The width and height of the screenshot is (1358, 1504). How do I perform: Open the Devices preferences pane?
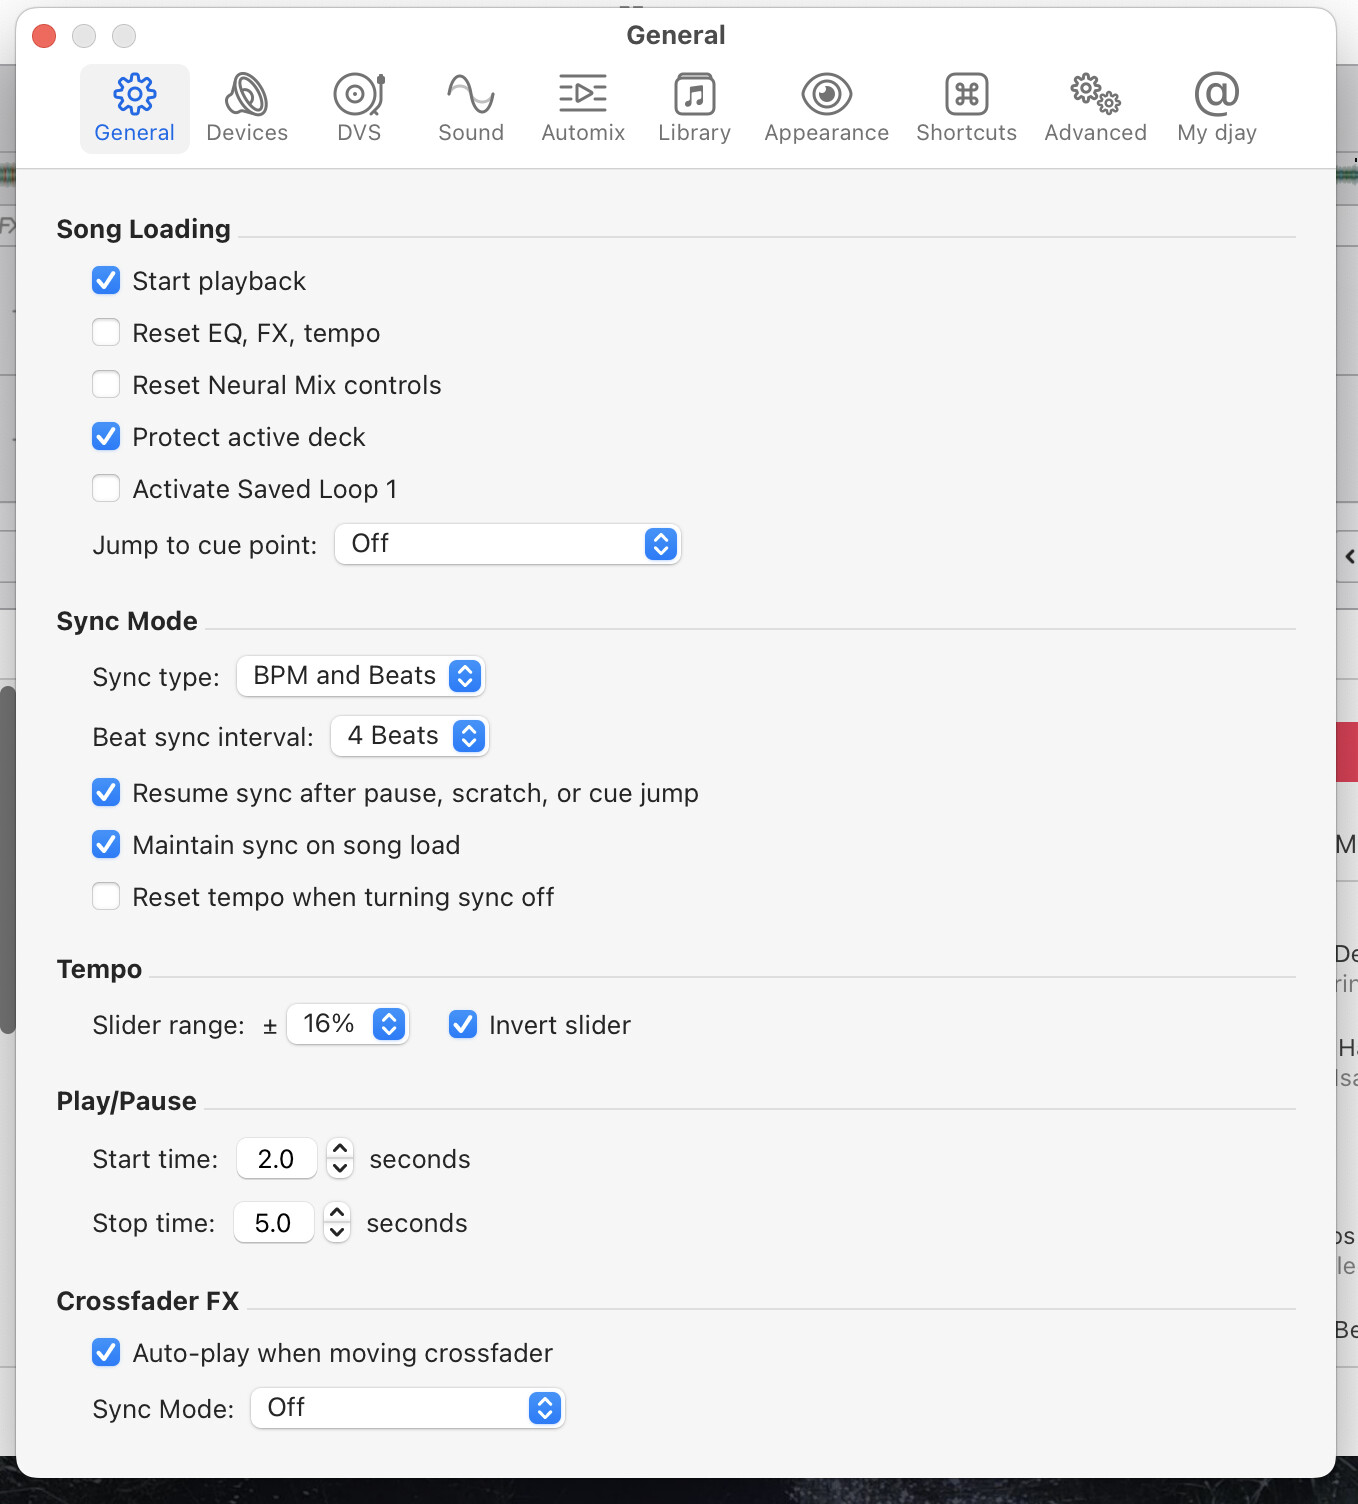(x=247, y=108)
